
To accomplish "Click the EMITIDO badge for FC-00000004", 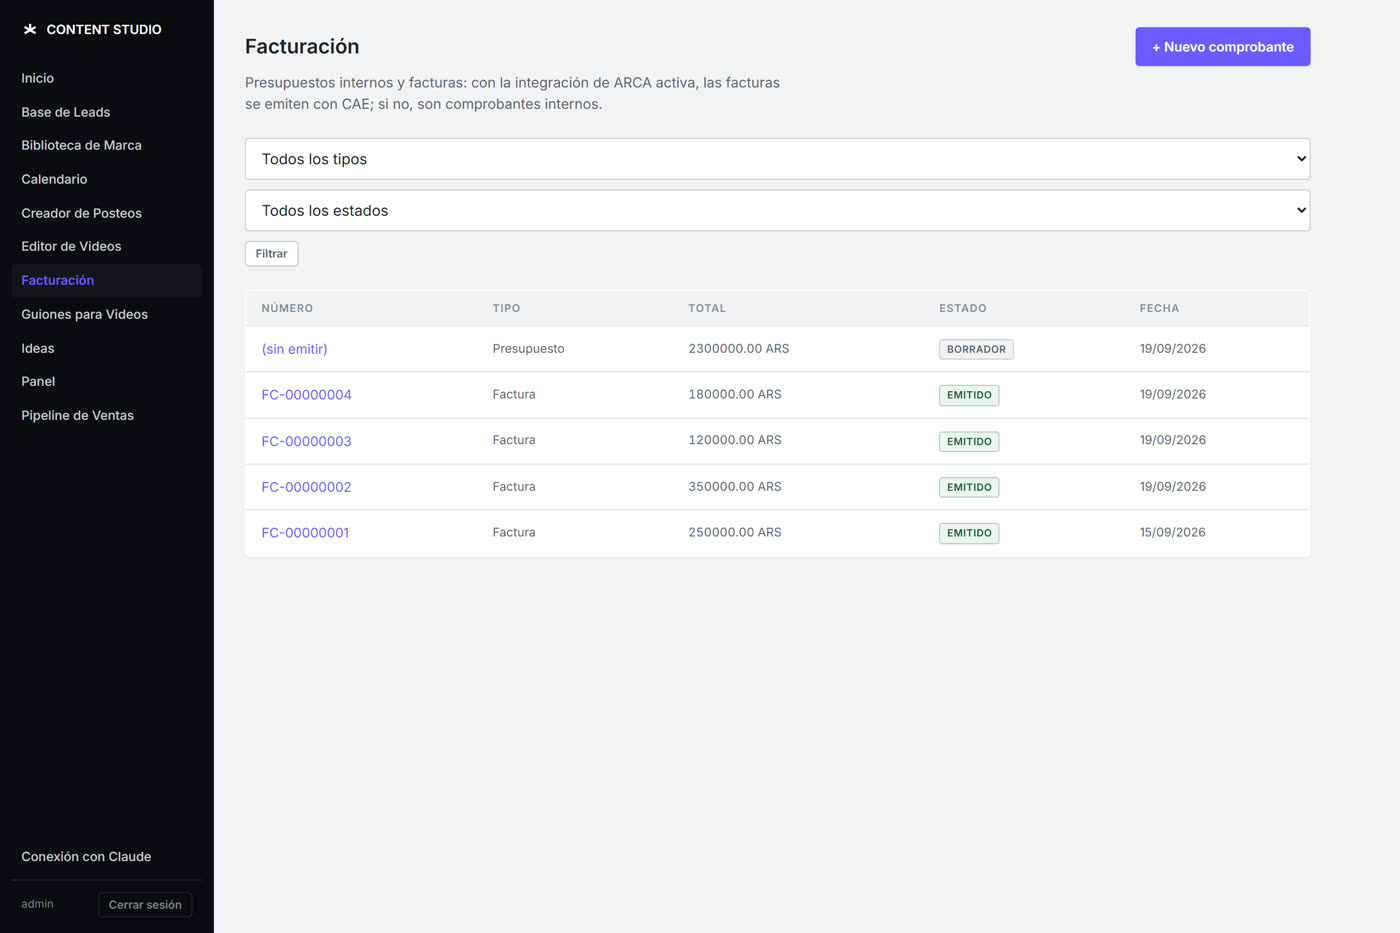I will tap(969, 395).
